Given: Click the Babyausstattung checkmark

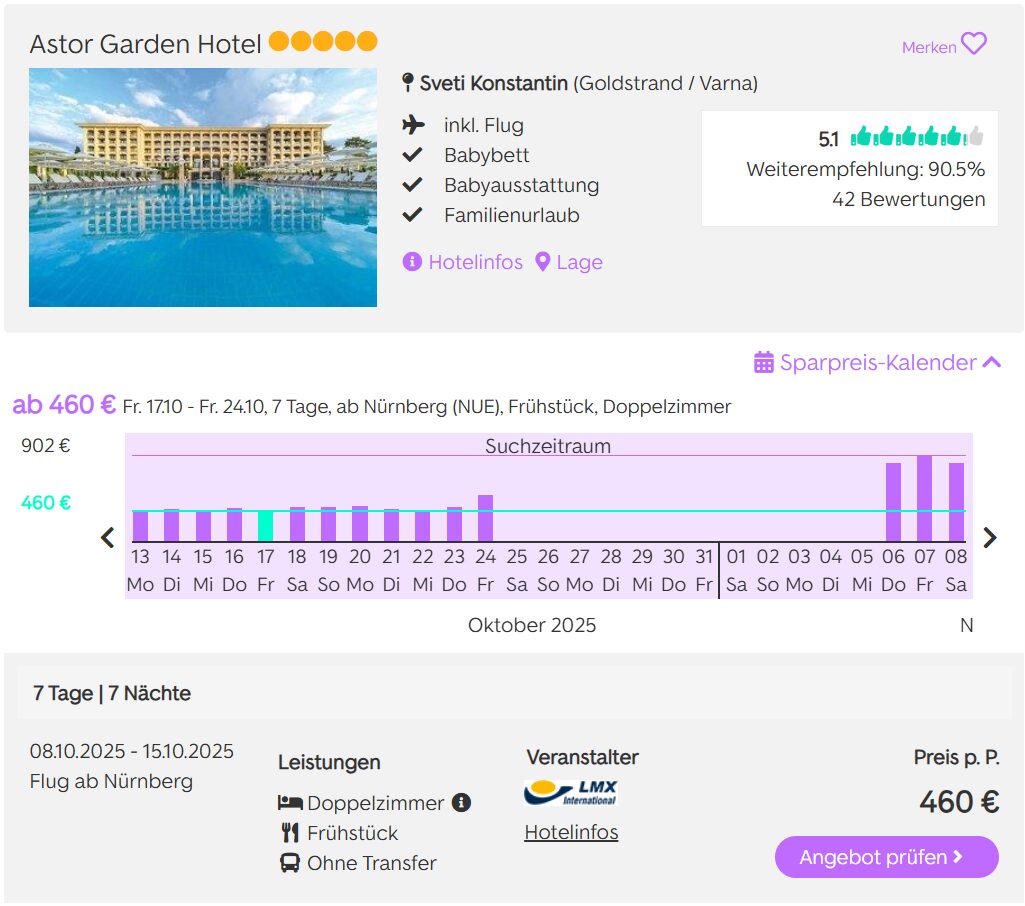Looking at the screenshot, I should click(412, 185).
